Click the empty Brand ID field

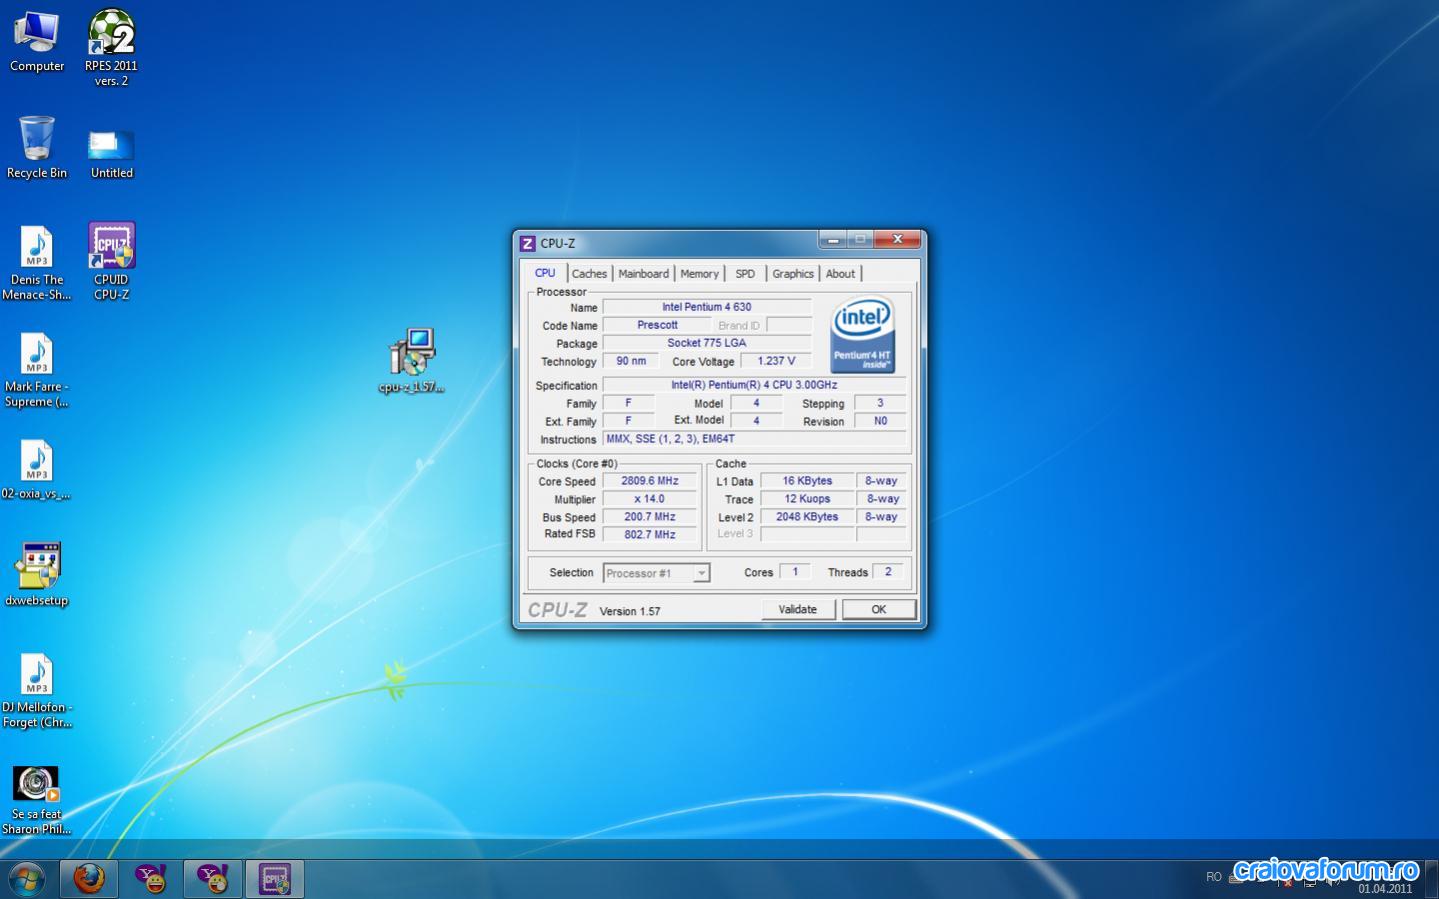point(789,325)
